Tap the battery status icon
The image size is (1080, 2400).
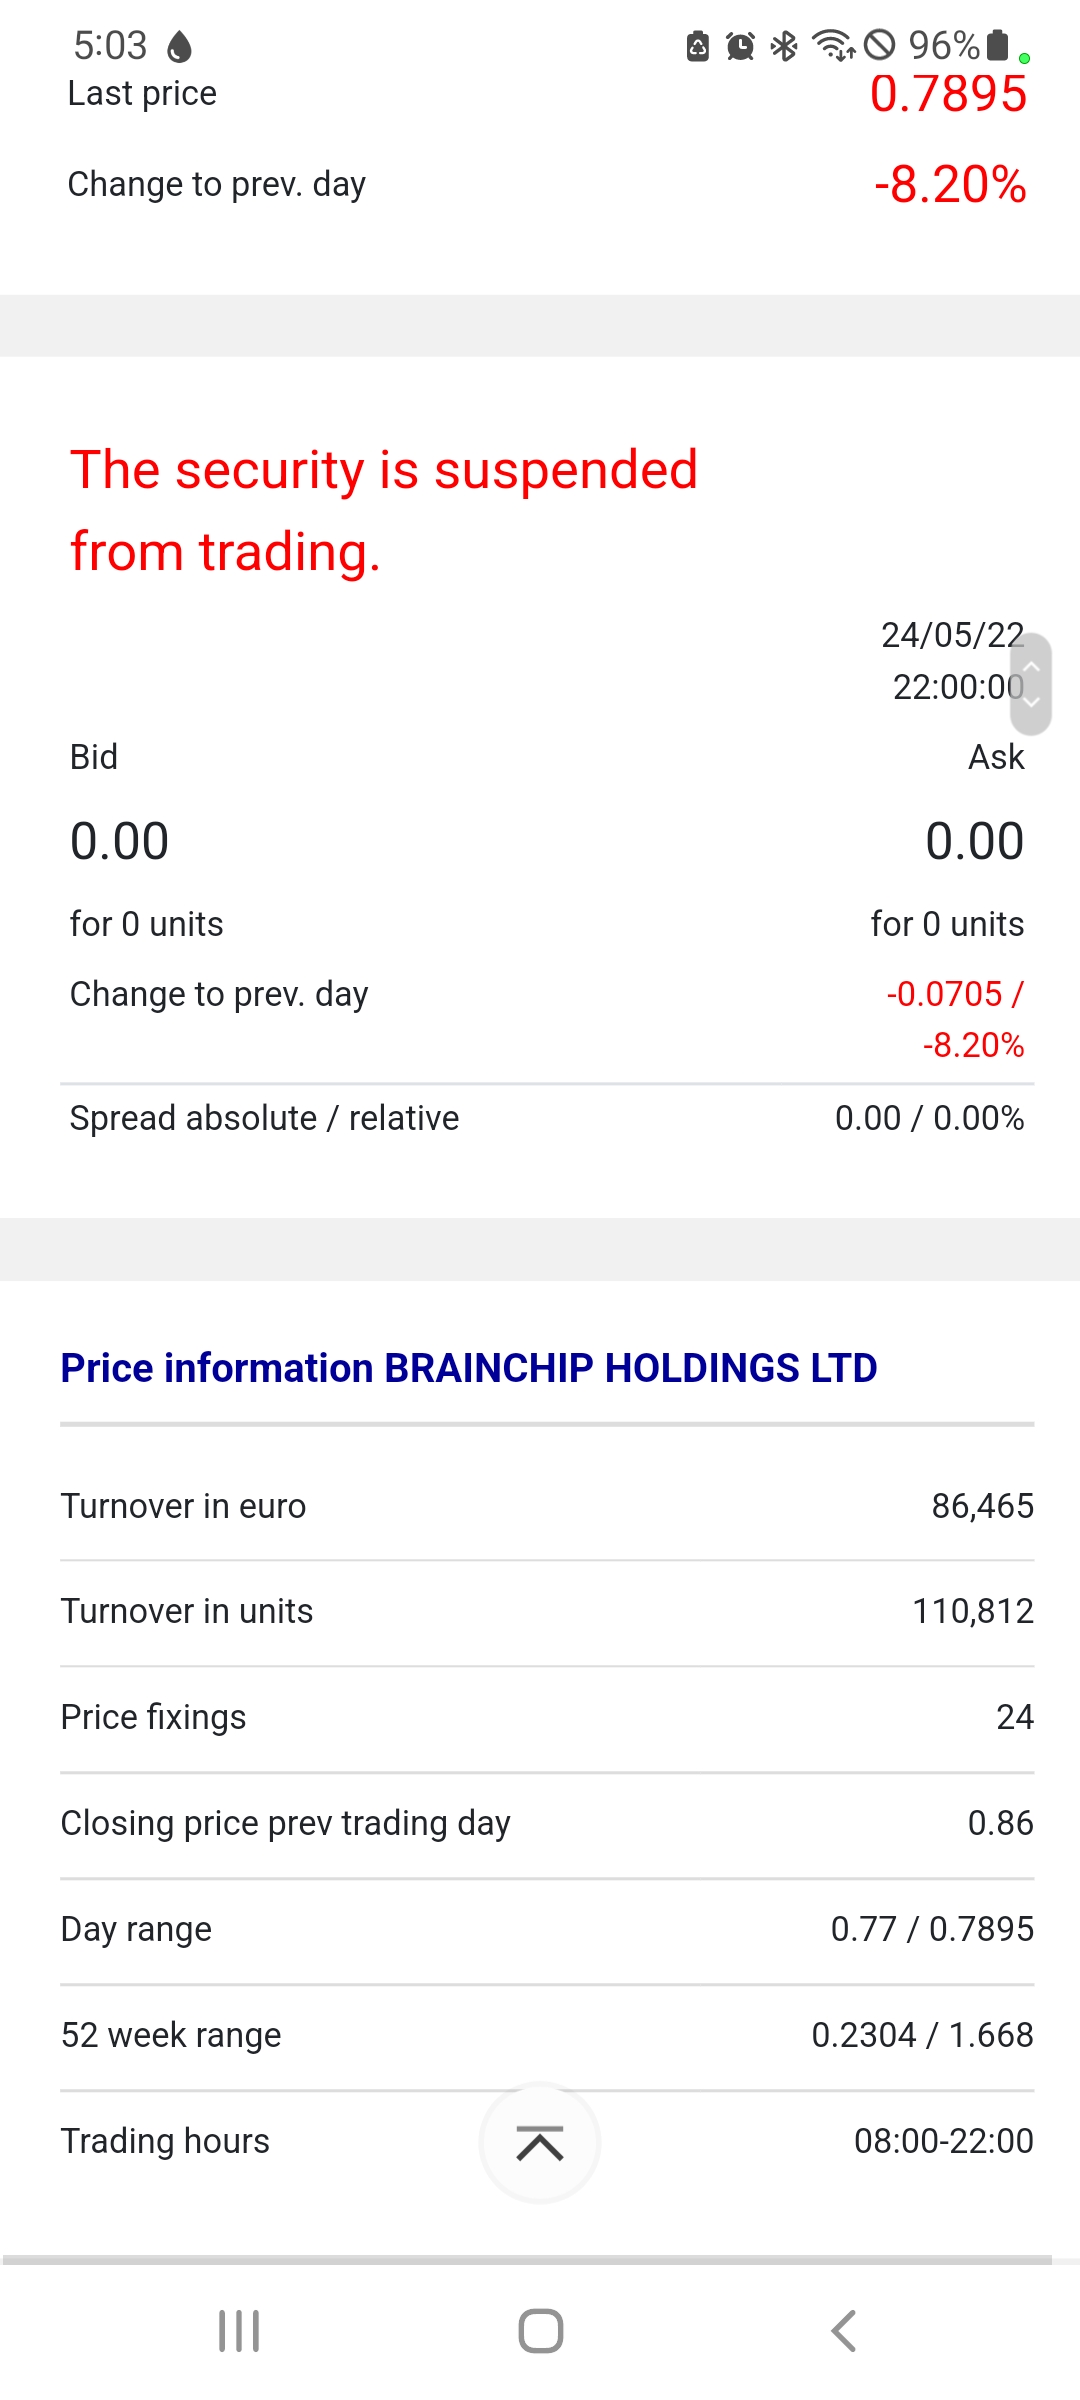(x=997, y=46)
